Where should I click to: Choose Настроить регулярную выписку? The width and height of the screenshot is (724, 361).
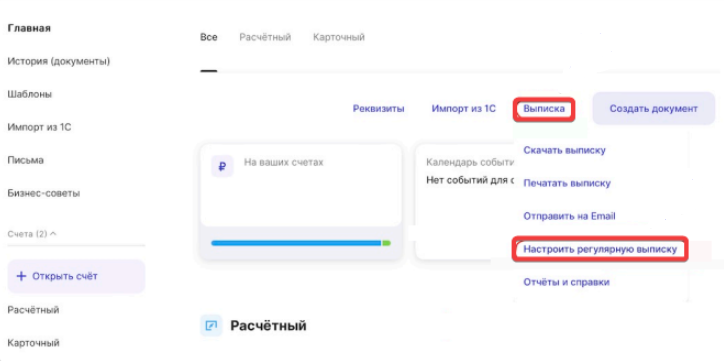pos(600,249)
